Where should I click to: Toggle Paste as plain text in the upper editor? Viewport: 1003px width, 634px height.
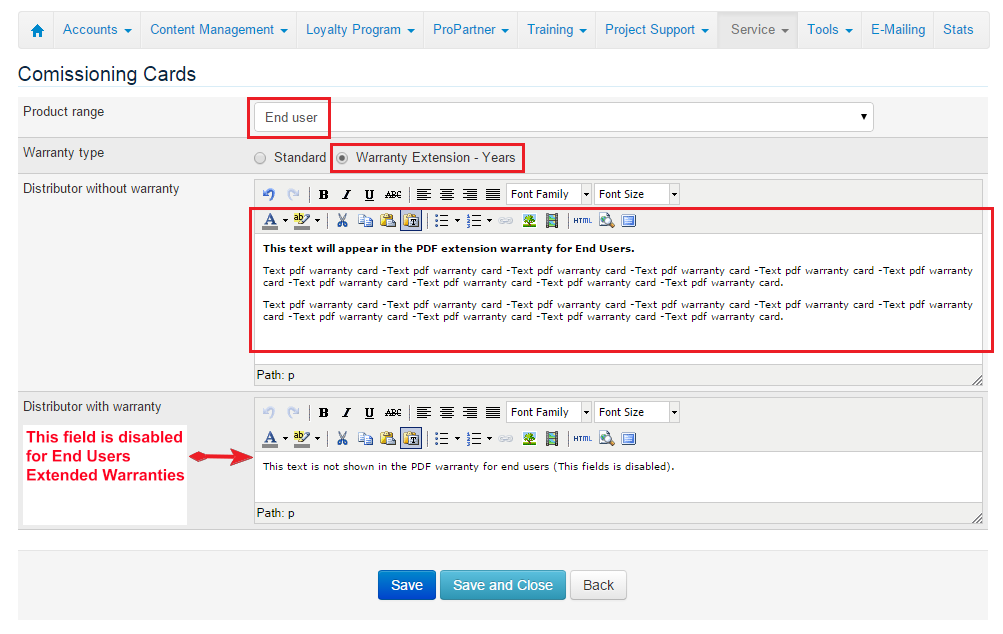(x=411, y=220)
